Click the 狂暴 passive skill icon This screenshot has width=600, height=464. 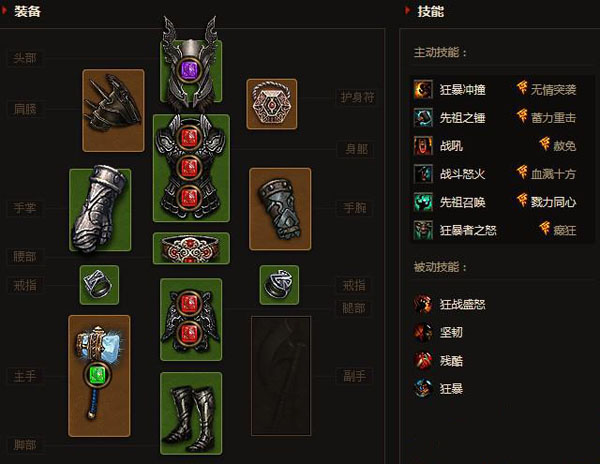pos(423,389)
